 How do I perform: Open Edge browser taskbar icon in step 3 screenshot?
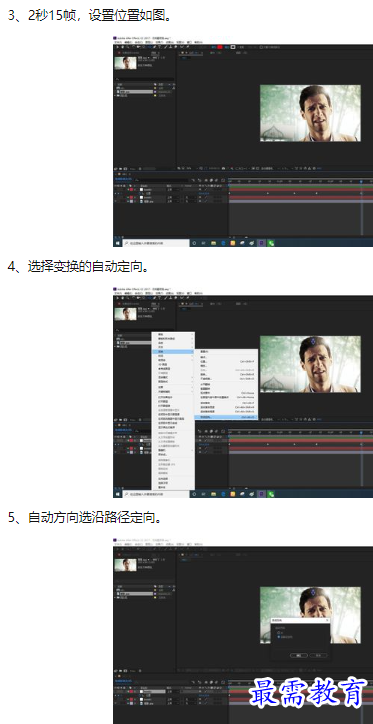[x=223, y=243]
